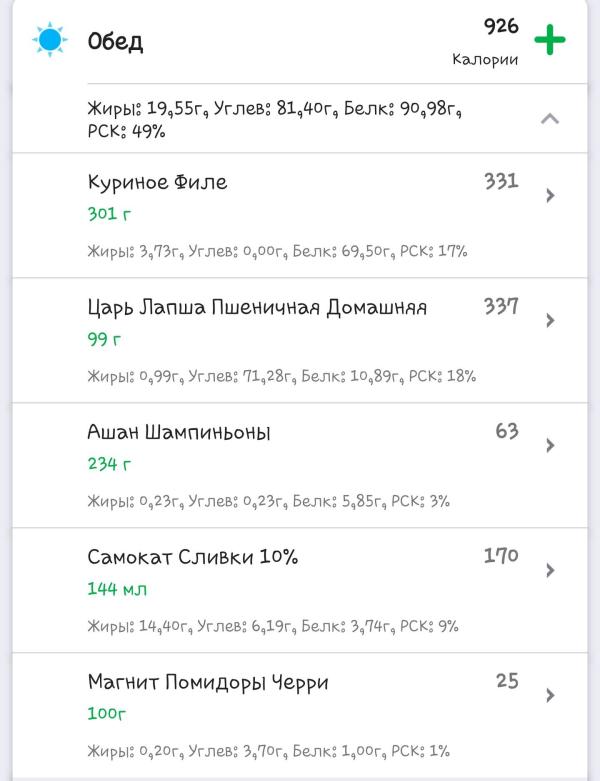Select the Магнит Помидоры Черри entry

(x=300, y=716)
